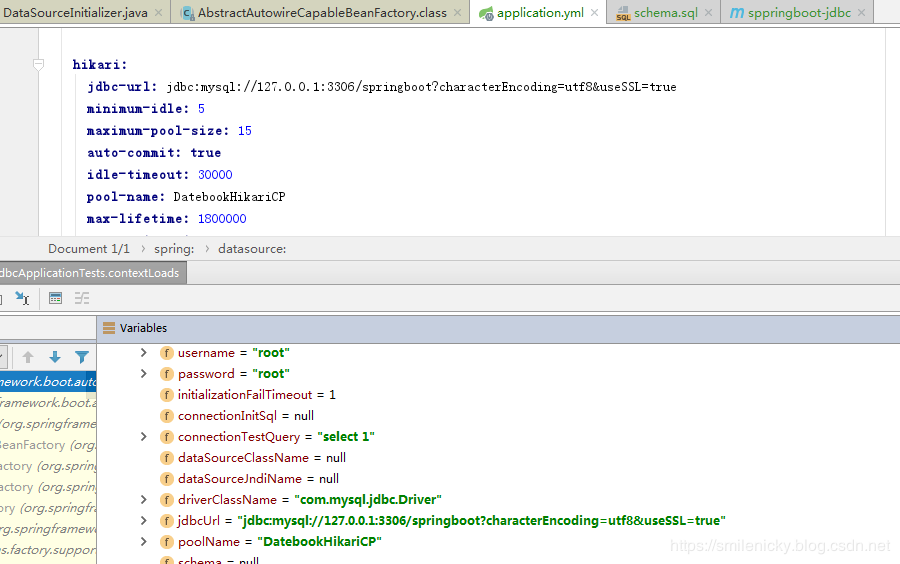Viewport: 900px width, 564px height.
Task: Close the AbstractAutowireCapableBeanFactory.class tab
Action: [457, 13]
